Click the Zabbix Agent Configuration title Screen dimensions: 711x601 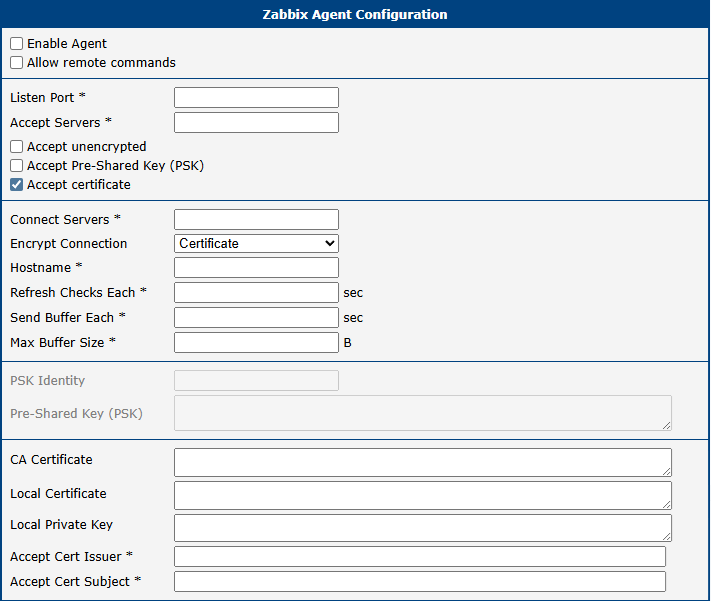[355, 15]
